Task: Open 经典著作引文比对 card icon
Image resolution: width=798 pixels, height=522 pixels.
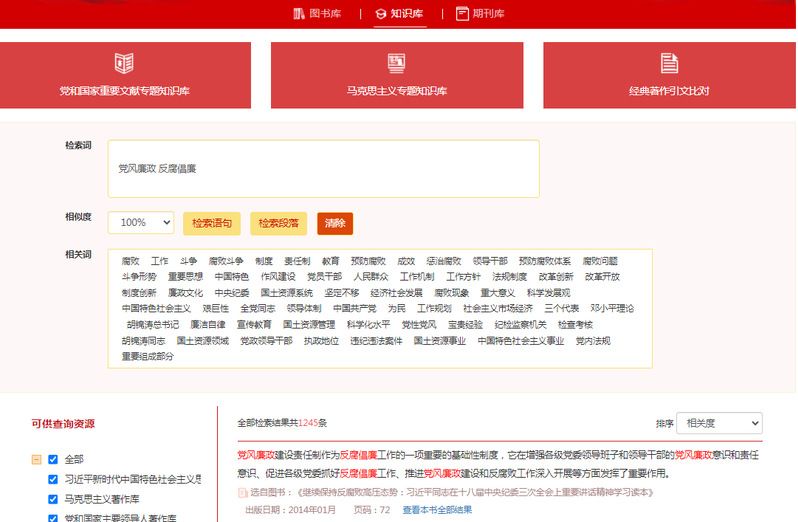Action: [669, 63]
